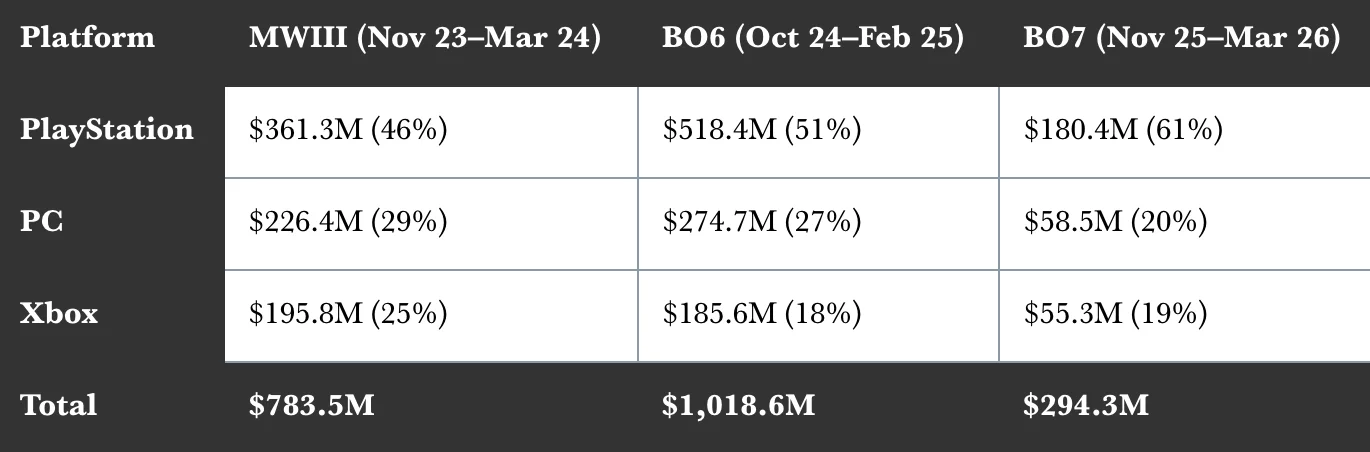This screenshot has width=1370, height=452.
Task: Select the $294.3M total cell
Action: pos(1086,405)
